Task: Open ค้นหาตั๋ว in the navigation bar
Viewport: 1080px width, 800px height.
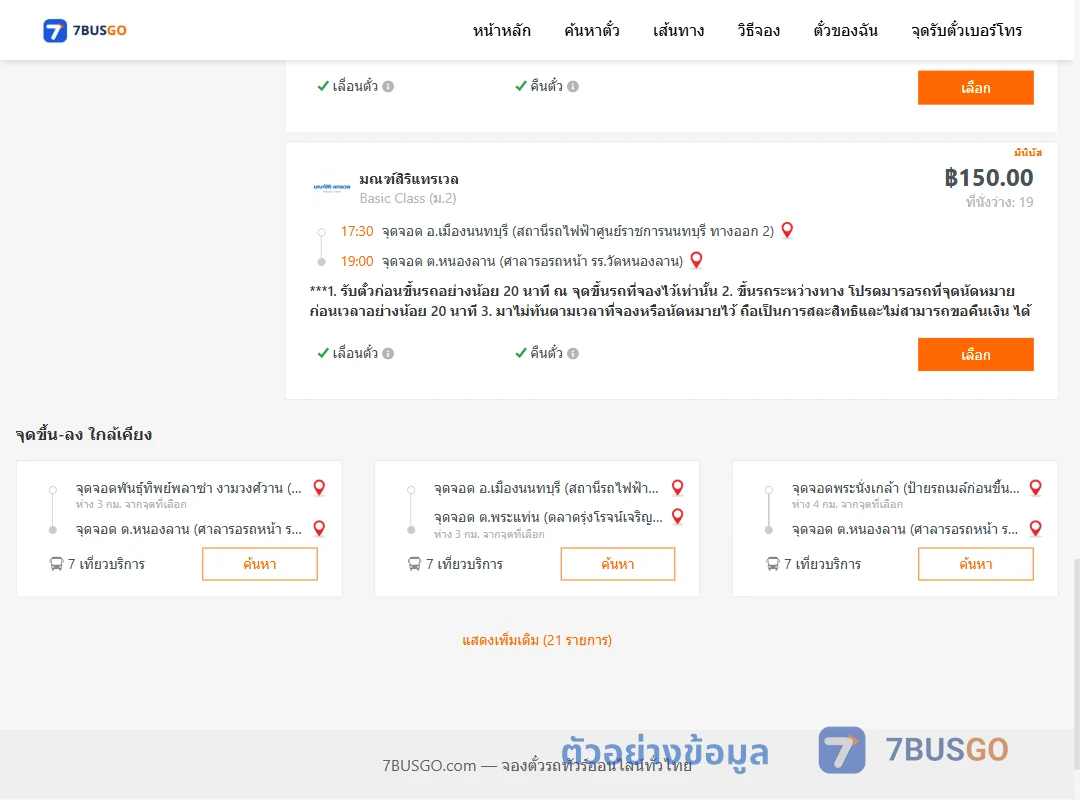Action: point(592,30)
